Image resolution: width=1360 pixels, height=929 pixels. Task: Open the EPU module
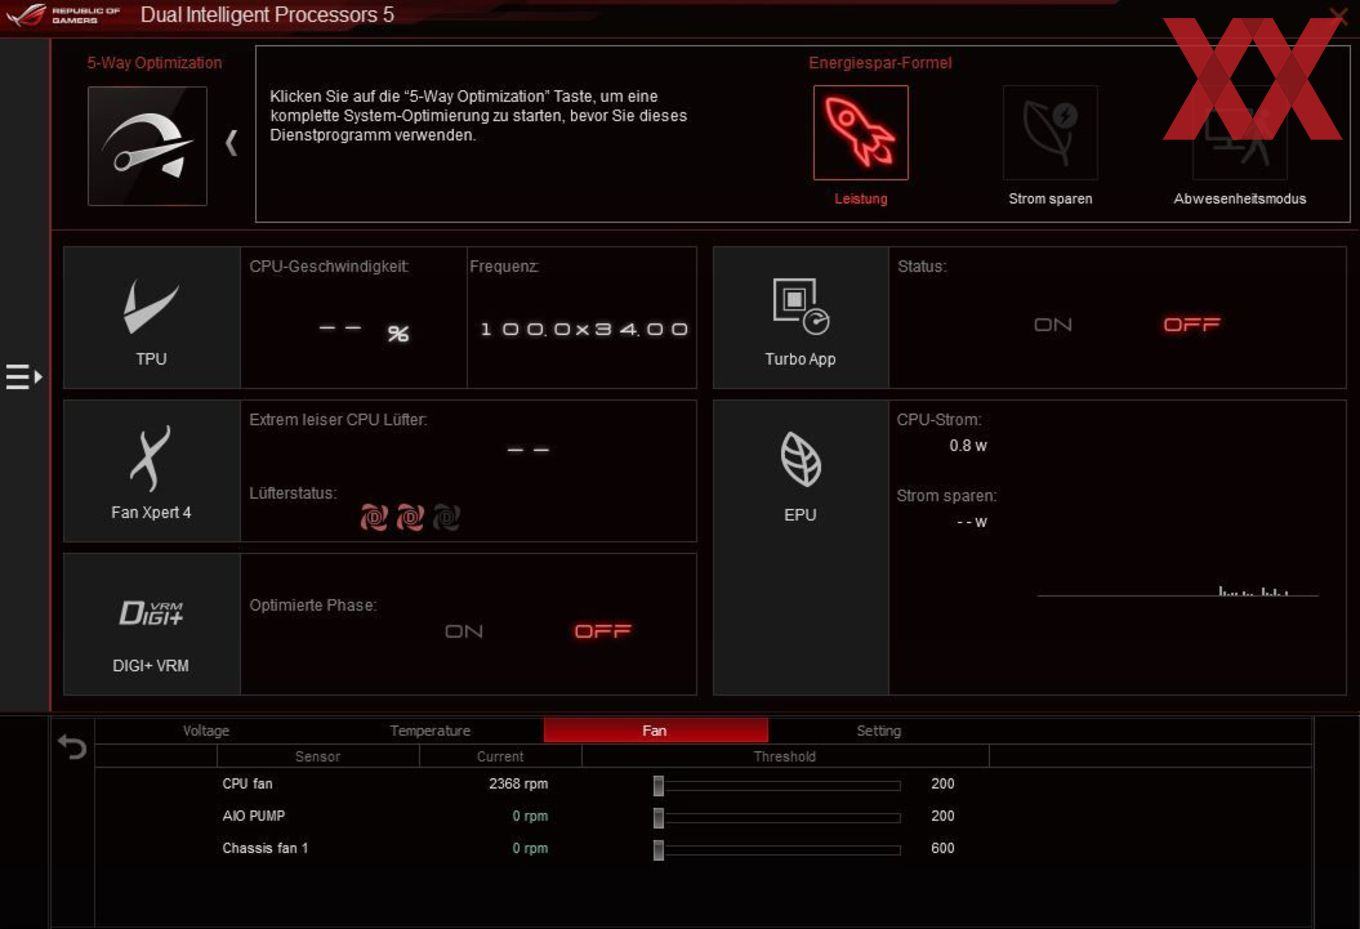tap(801, 548)
